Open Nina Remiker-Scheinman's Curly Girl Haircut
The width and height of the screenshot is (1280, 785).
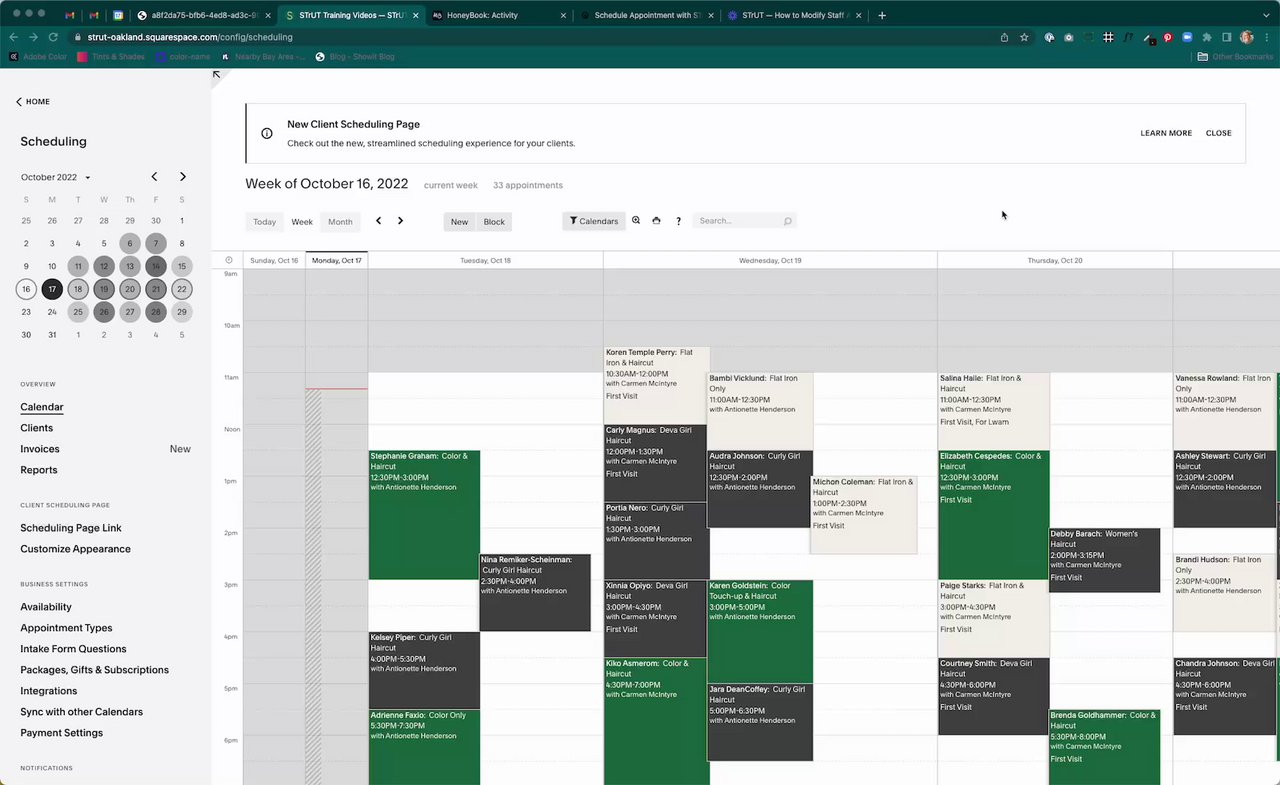click(535, 592)
